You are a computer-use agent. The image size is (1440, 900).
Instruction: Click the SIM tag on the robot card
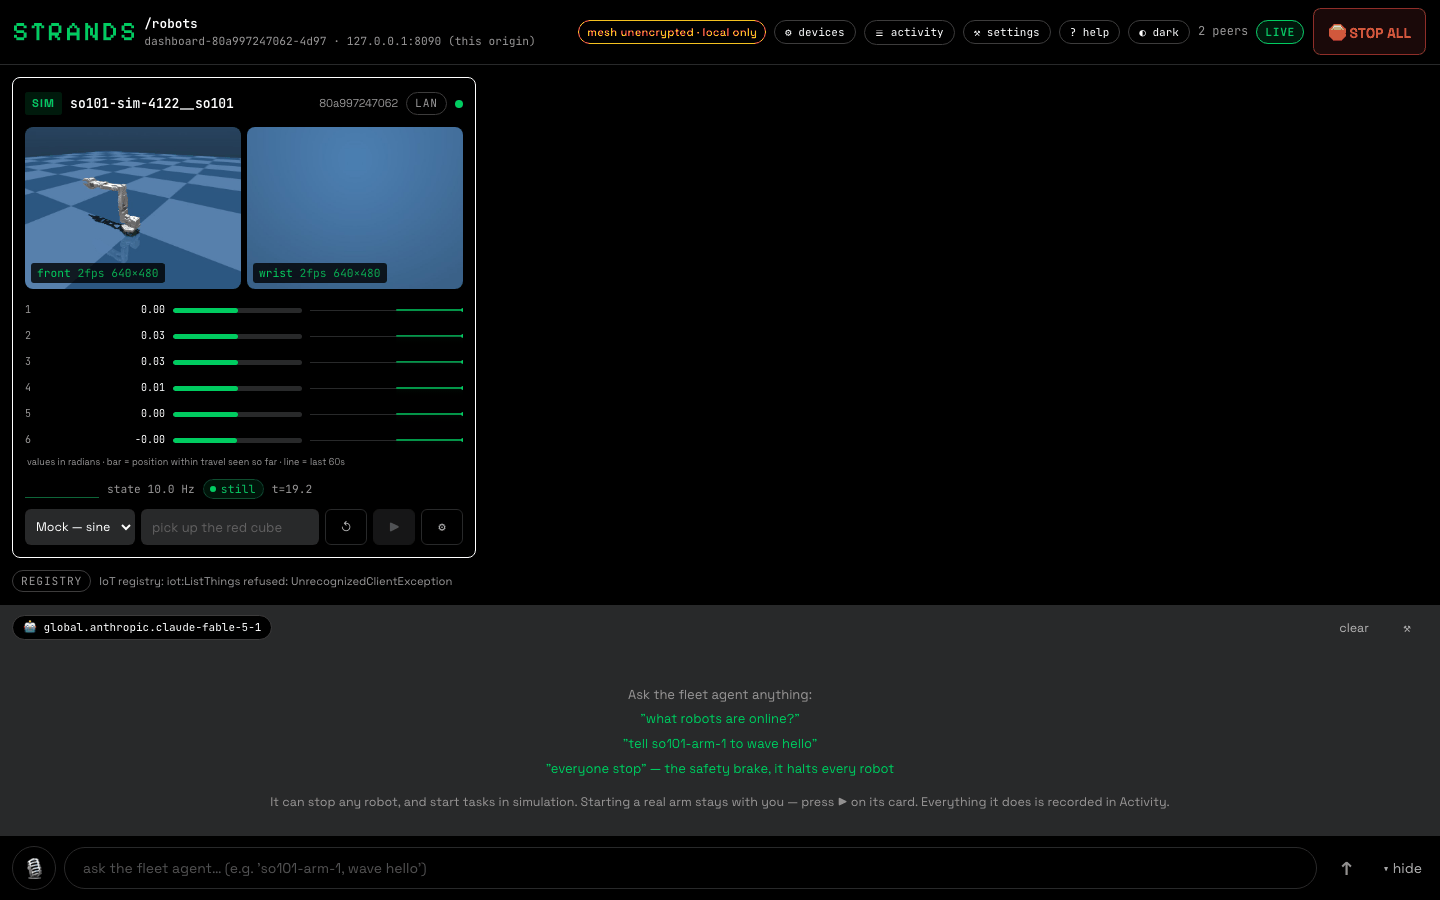43,103
